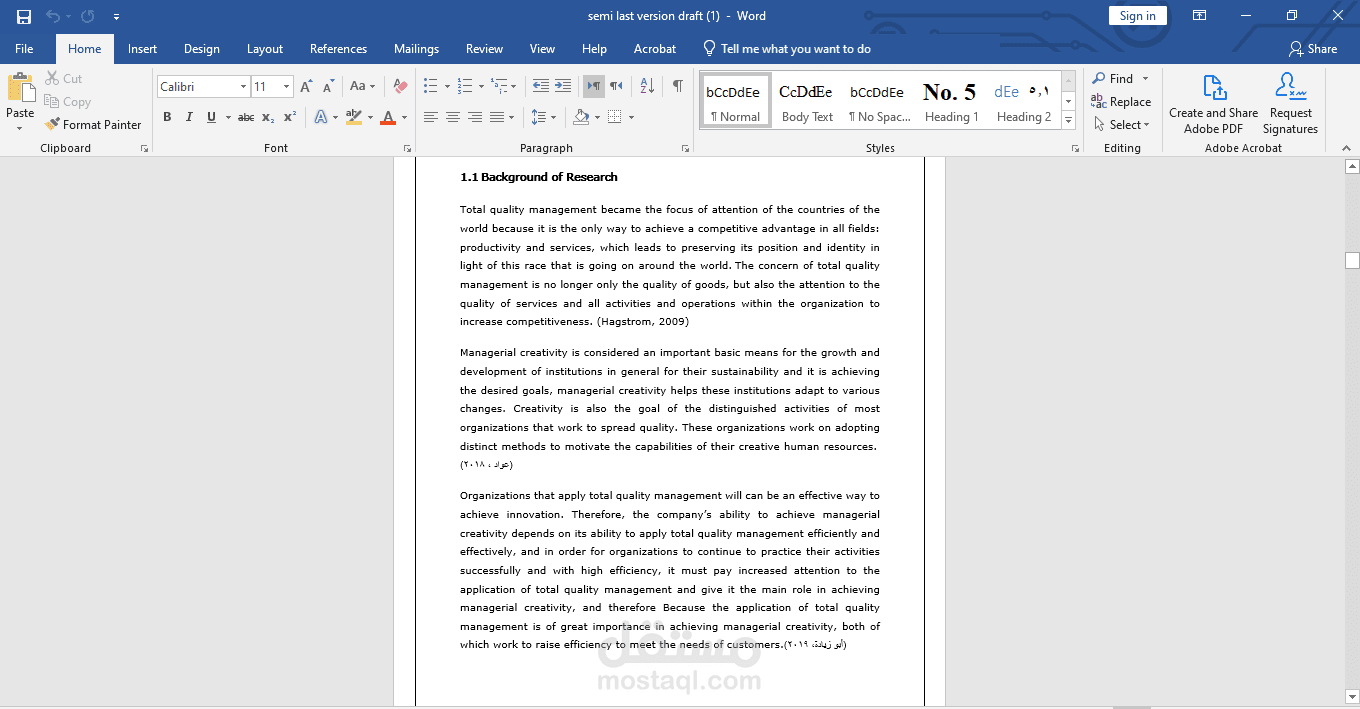The height and width of the screenshot is (709, 1360).
Task: Open the font size dropdown
Action: [287, 87]
